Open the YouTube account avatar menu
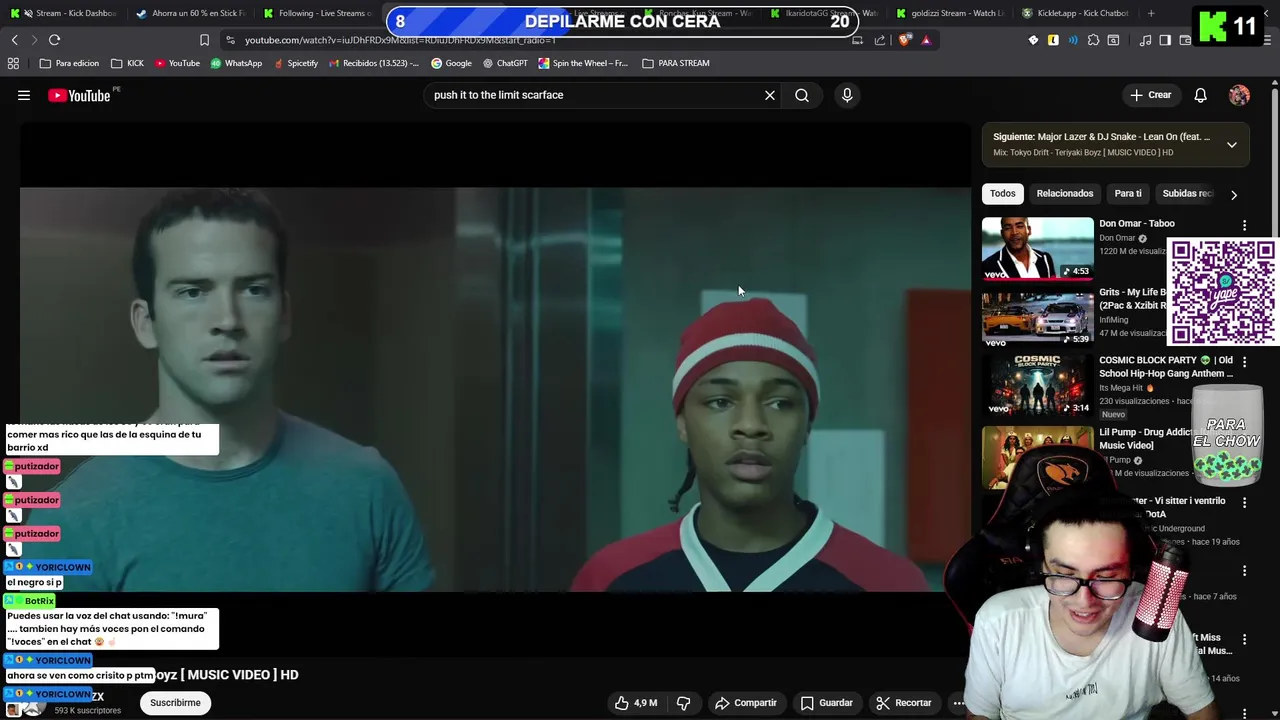 [1239, 95]
